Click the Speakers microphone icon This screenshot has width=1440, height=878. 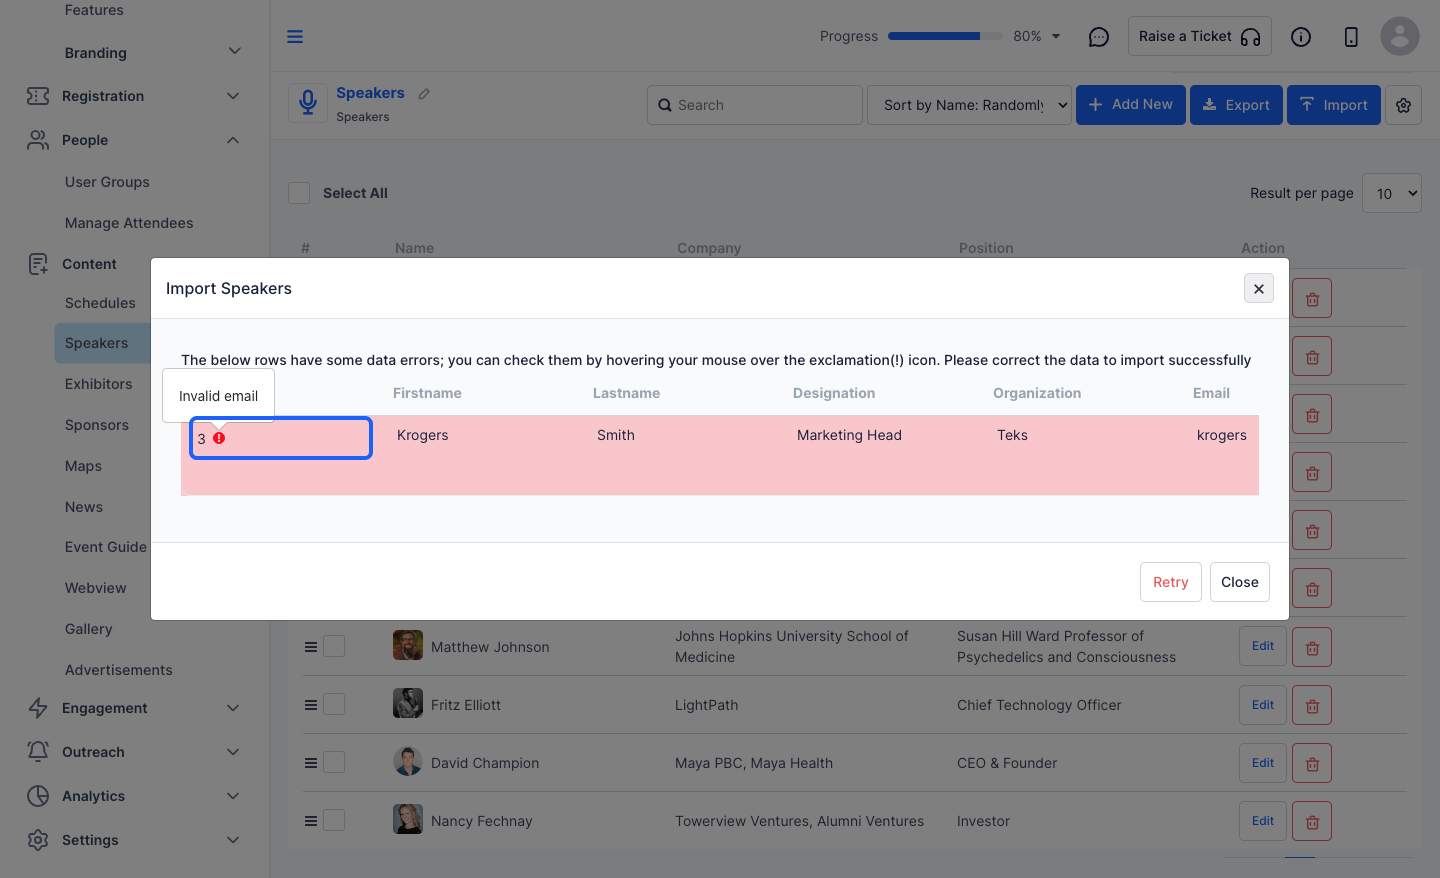coord(308,103)
